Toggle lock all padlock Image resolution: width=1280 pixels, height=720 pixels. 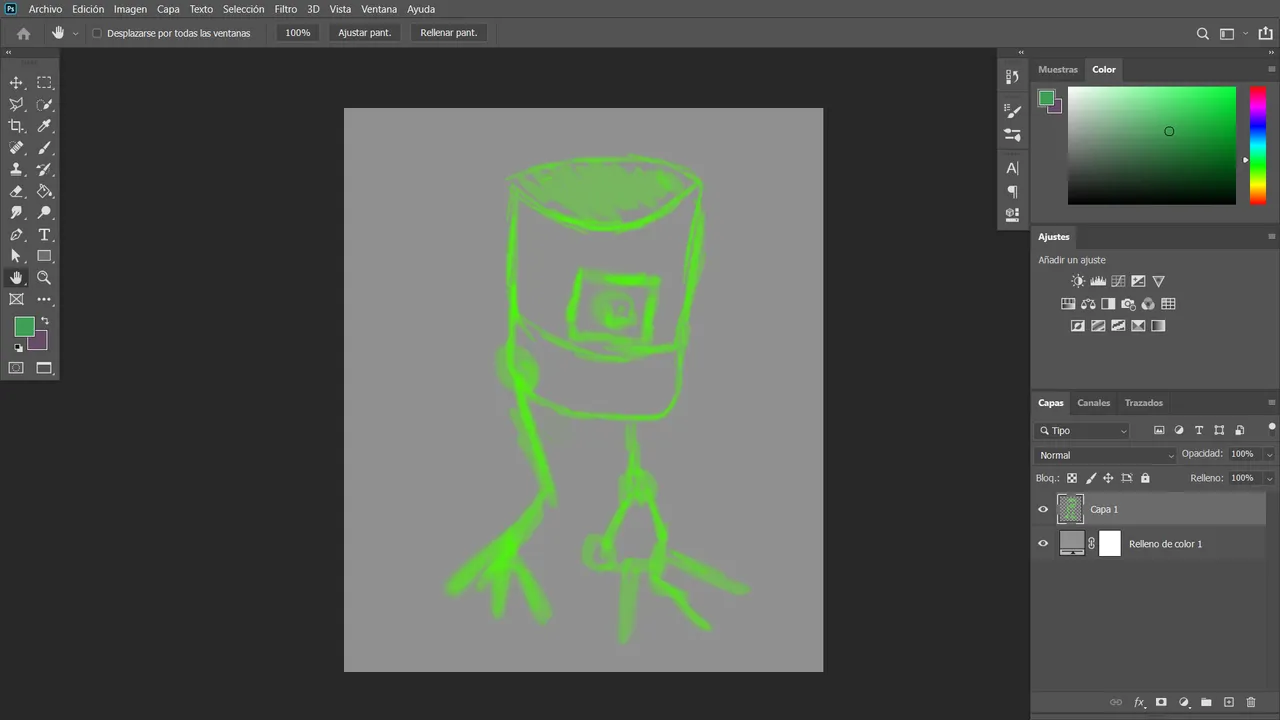(x=1144, y=479)
